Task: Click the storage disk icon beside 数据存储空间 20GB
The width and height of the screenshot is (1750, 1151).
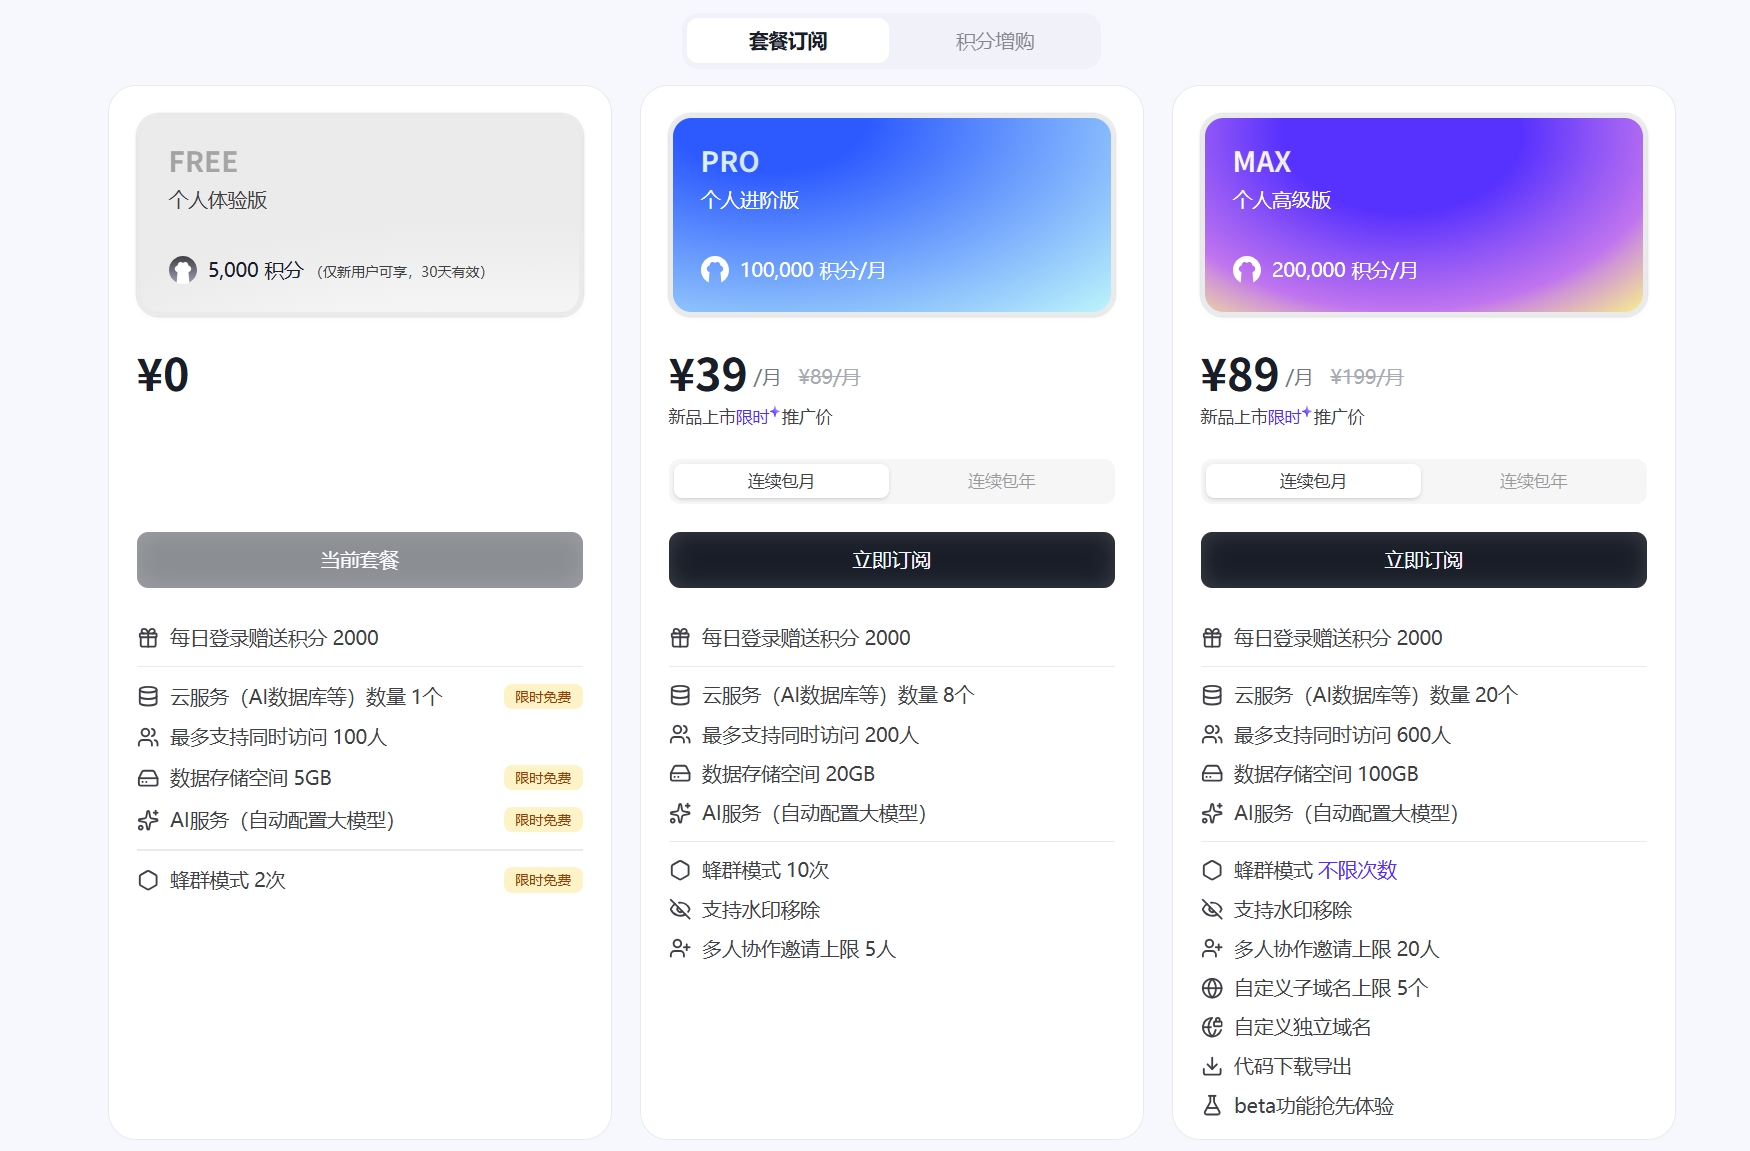Action: (679, 773)
